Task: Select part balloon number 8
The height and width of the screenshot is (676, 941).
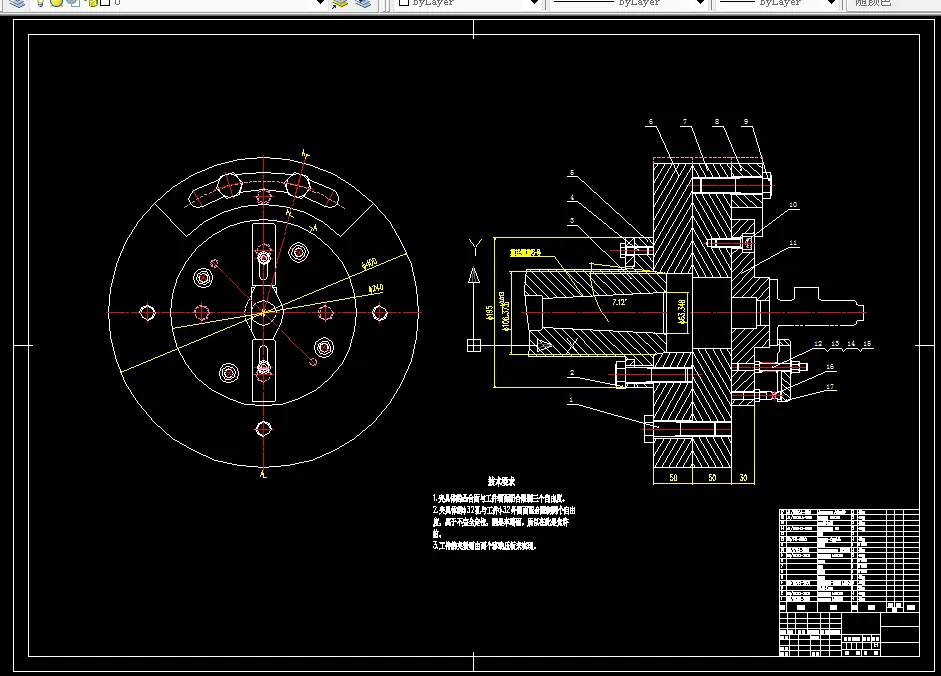Action: click(x=717, y=122)
